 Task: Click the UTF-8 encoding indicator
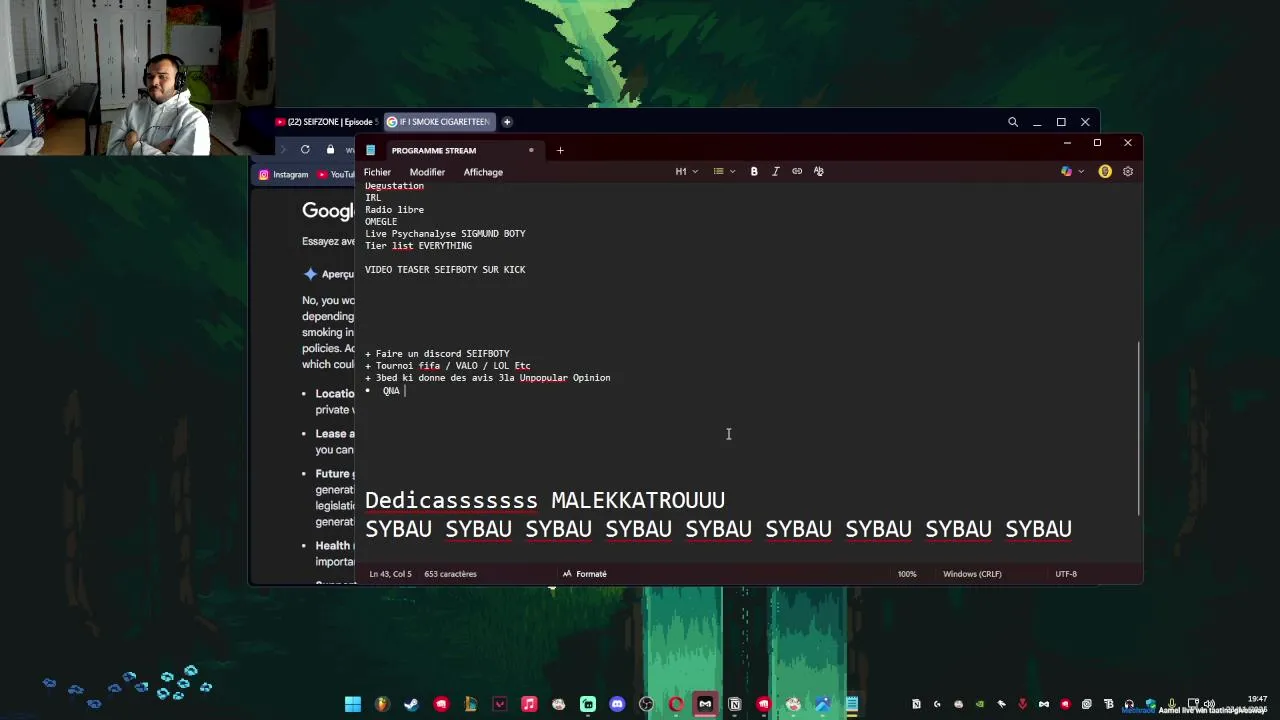1066,574
